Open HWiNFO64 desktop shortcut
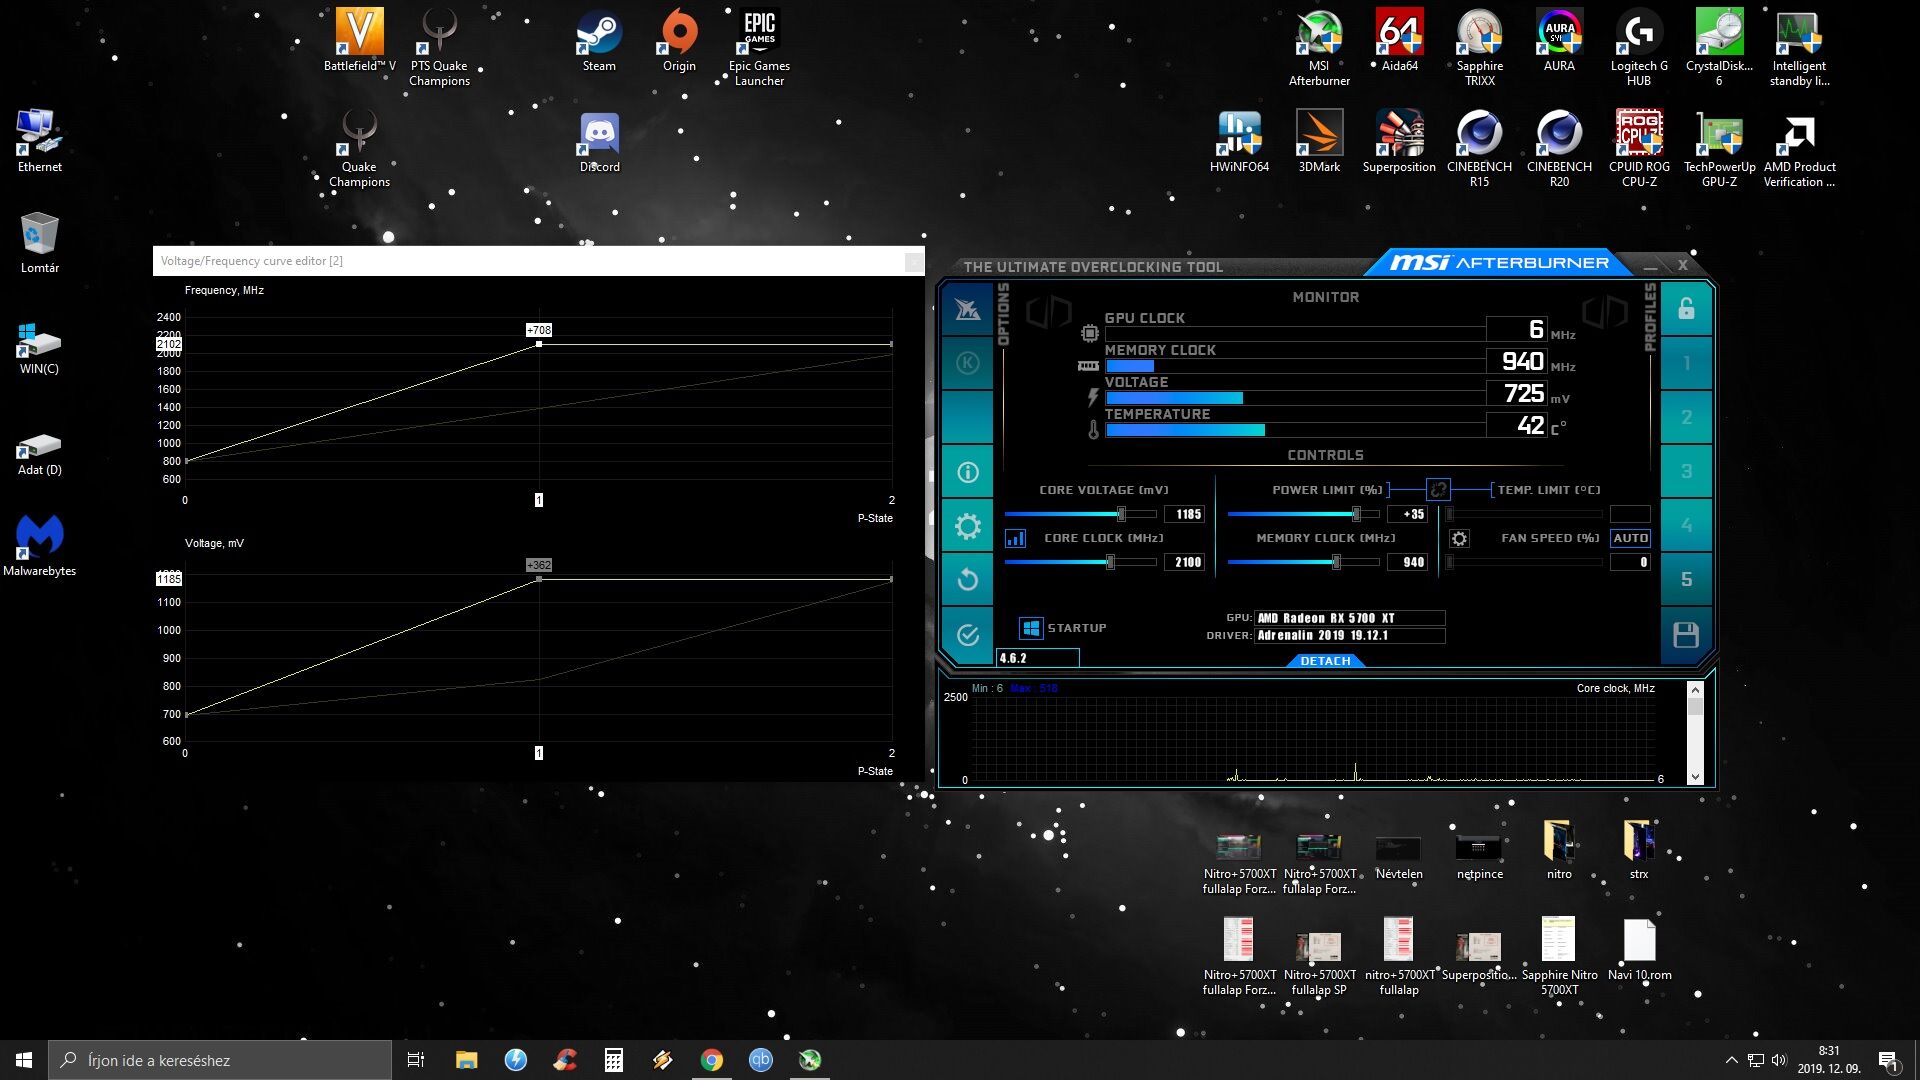The height and width of the screenshot is (1080, 1920). [1239, 141]
